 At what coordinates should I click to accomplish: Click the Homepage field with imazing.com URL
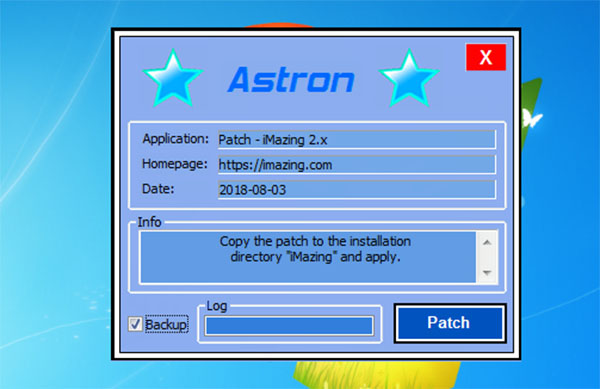[x=357, y=165]
